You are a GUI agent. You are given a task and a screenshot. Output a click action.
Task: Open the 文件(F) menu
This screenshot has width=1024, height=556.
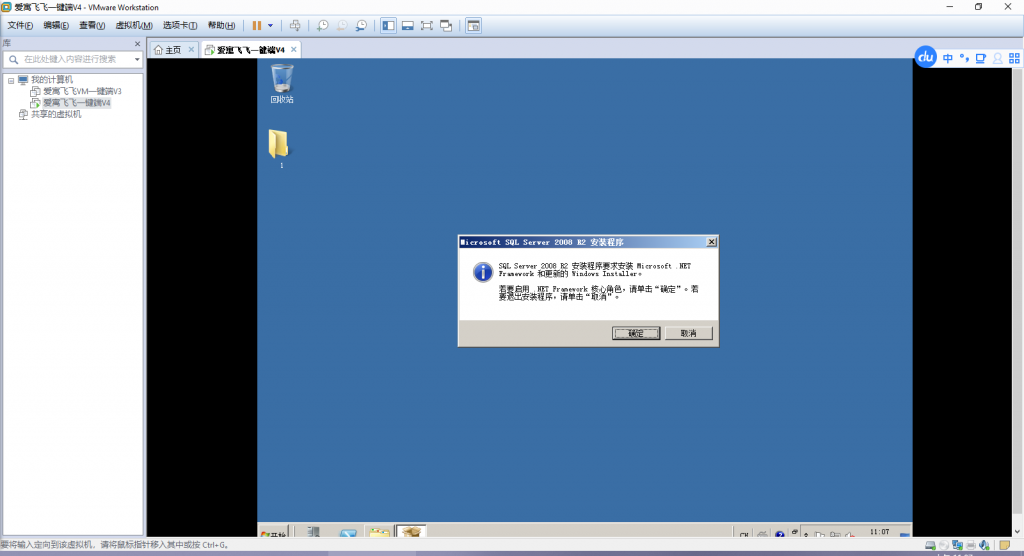(20, 25)
